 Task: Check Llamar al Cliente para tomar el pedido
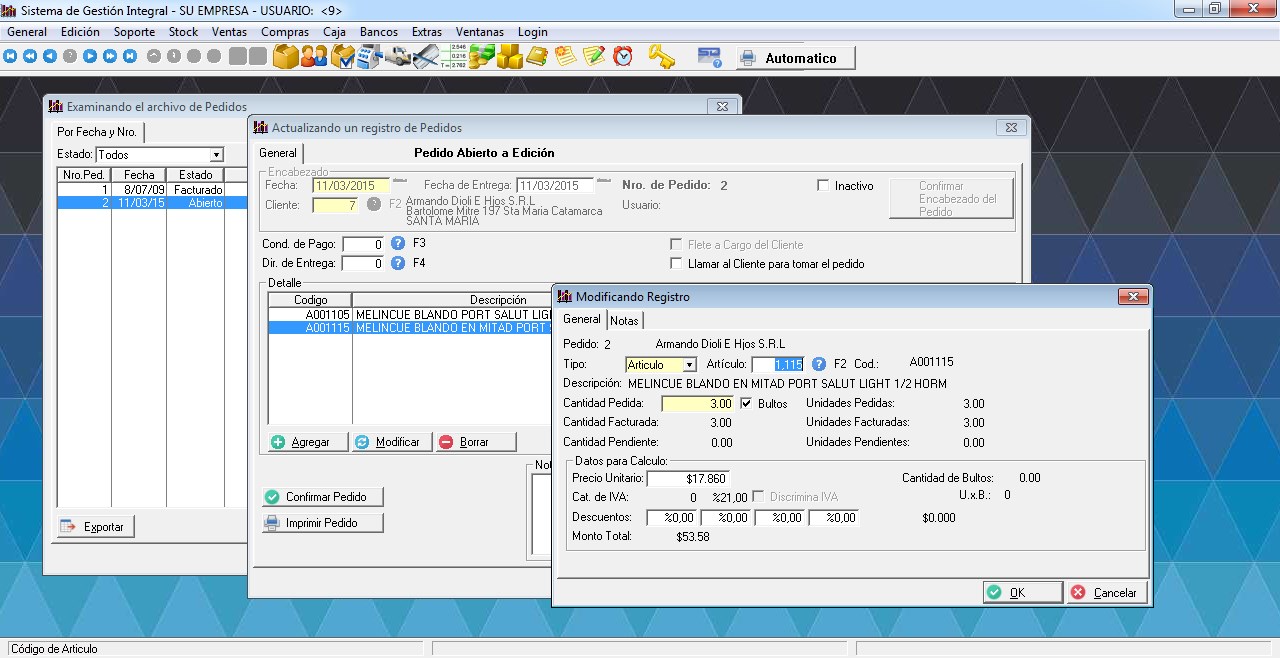pyautogui.click(x=676, y=264)
